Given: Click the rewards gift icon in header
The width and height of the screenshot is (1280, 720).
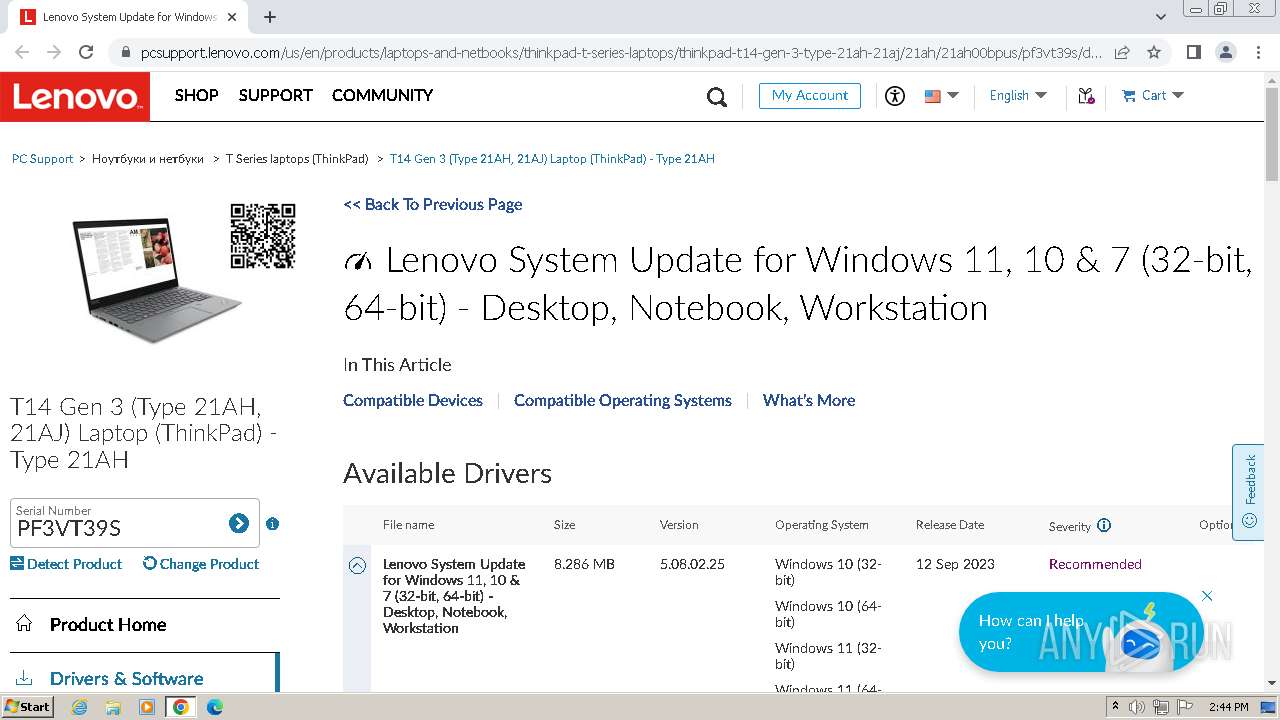Looking at the screenshot, I should click(1086, 96).
